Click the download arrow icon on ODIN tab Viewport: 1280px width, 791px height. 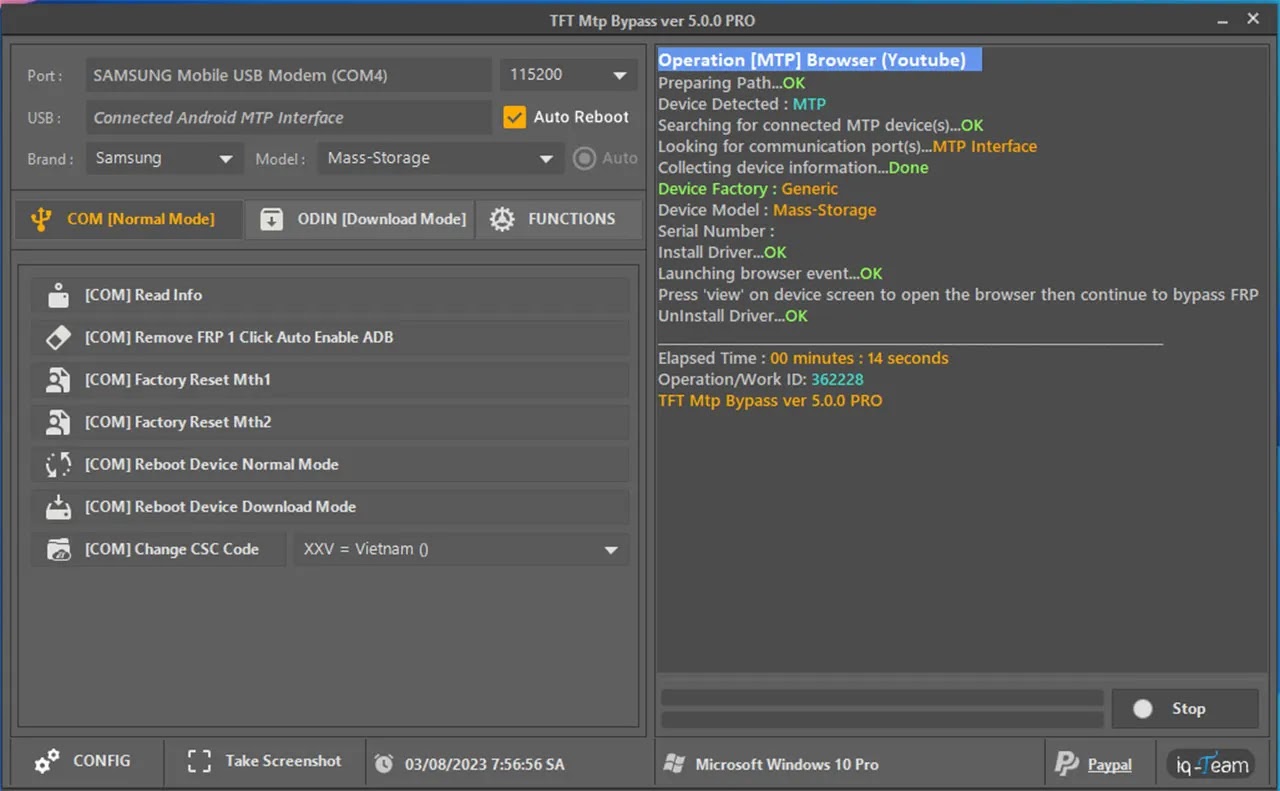pyautogui.click(x=272, y=219)
